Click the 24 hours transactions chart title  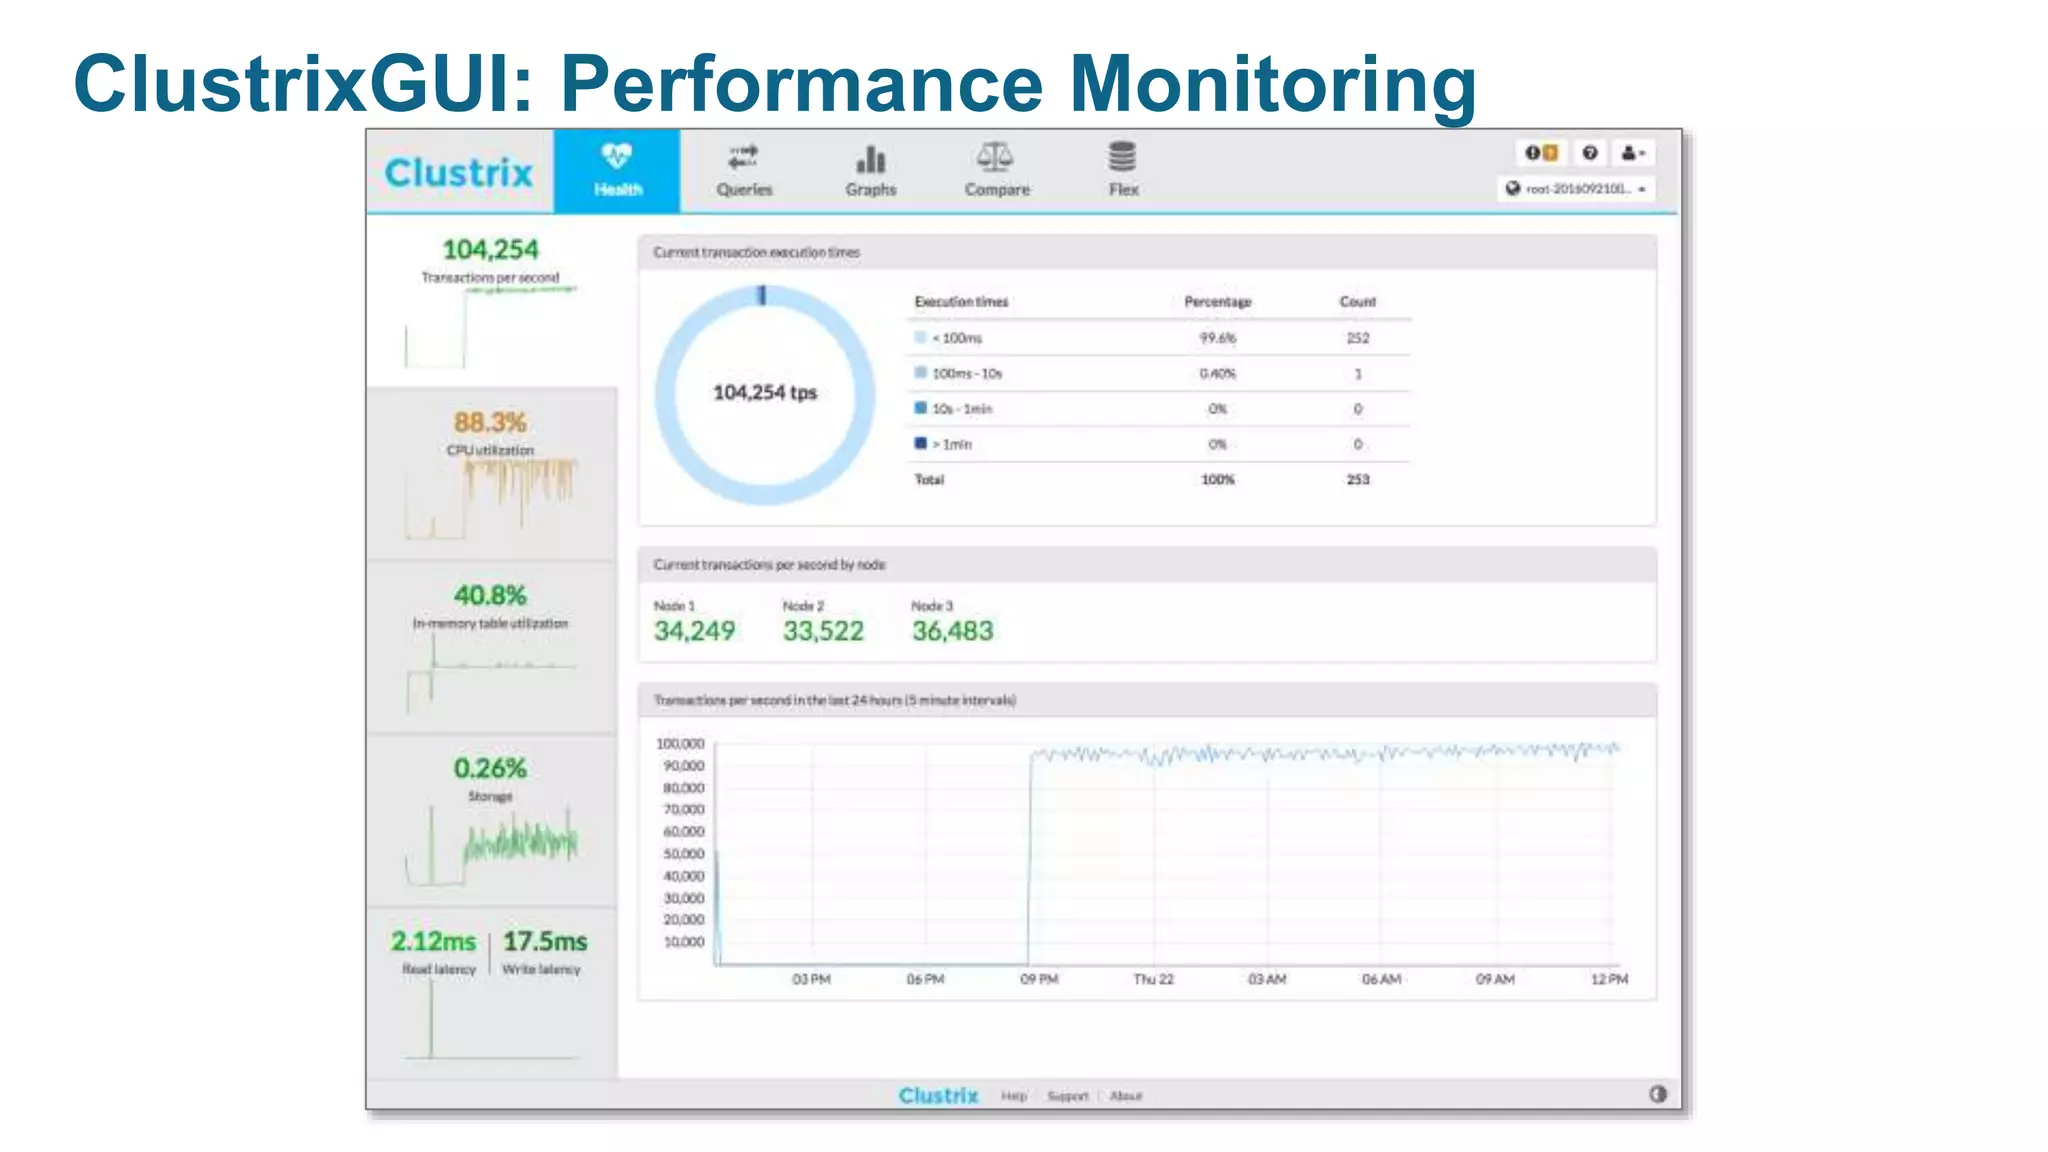[x=834, y=700]
